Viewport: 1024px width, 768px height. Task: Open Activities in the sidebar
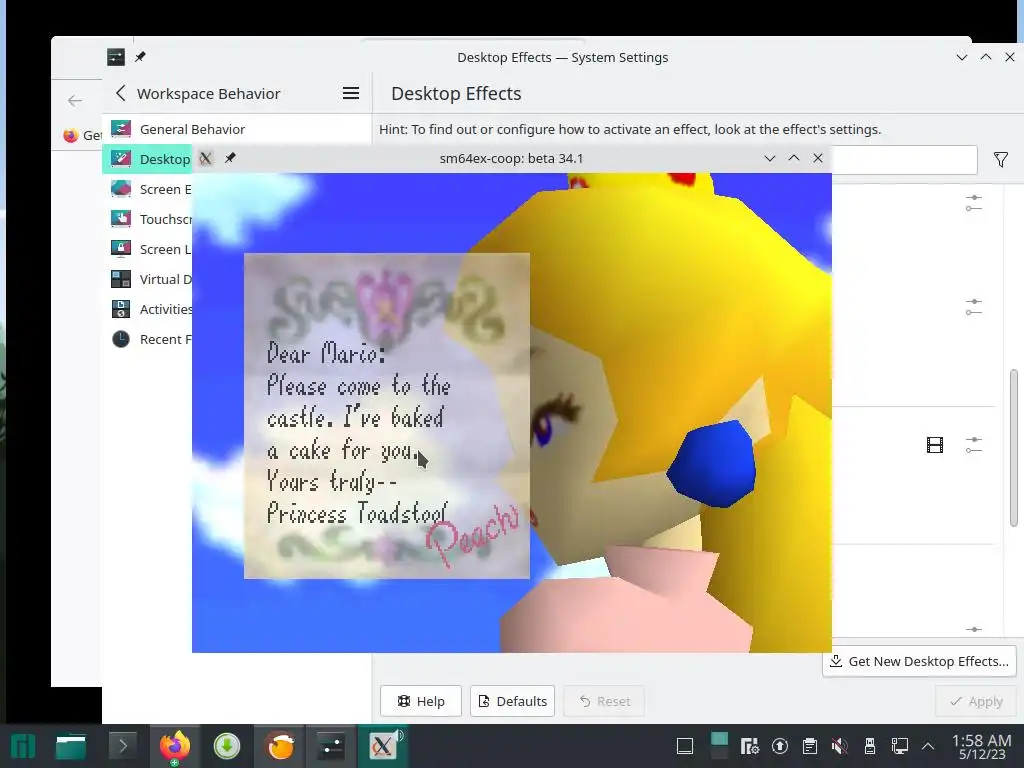[148, 310]
